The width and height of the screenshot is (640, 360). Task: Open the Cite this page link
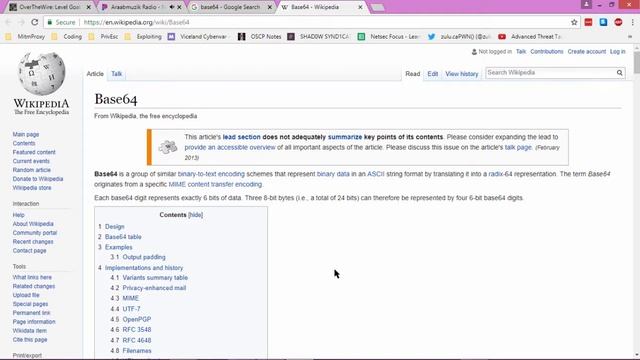[29, 340]
